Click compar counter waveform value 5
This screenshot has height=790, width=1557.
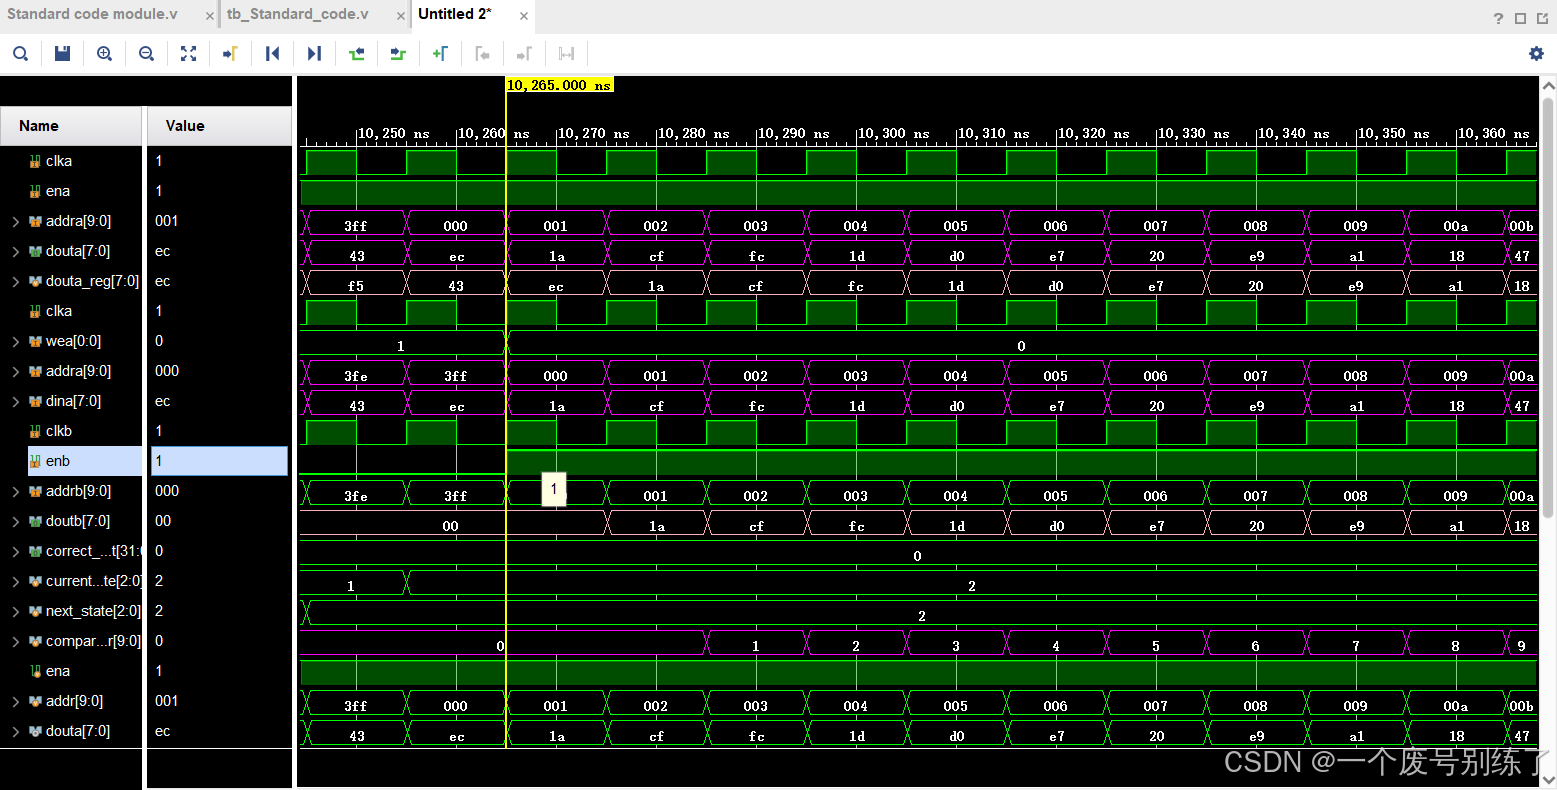pyautogui.click(x=1156, y=646)
